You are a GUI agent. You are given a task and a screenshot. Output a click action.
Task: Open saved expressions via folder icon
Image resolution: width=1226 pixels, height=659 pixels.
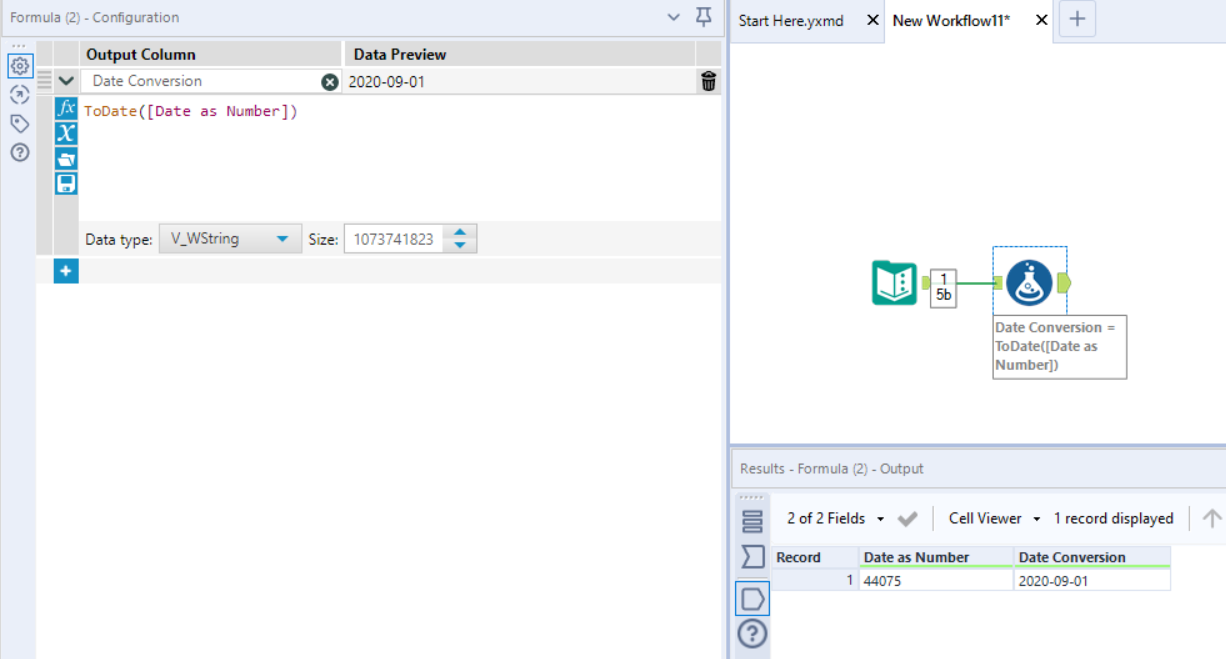(66, 157)
